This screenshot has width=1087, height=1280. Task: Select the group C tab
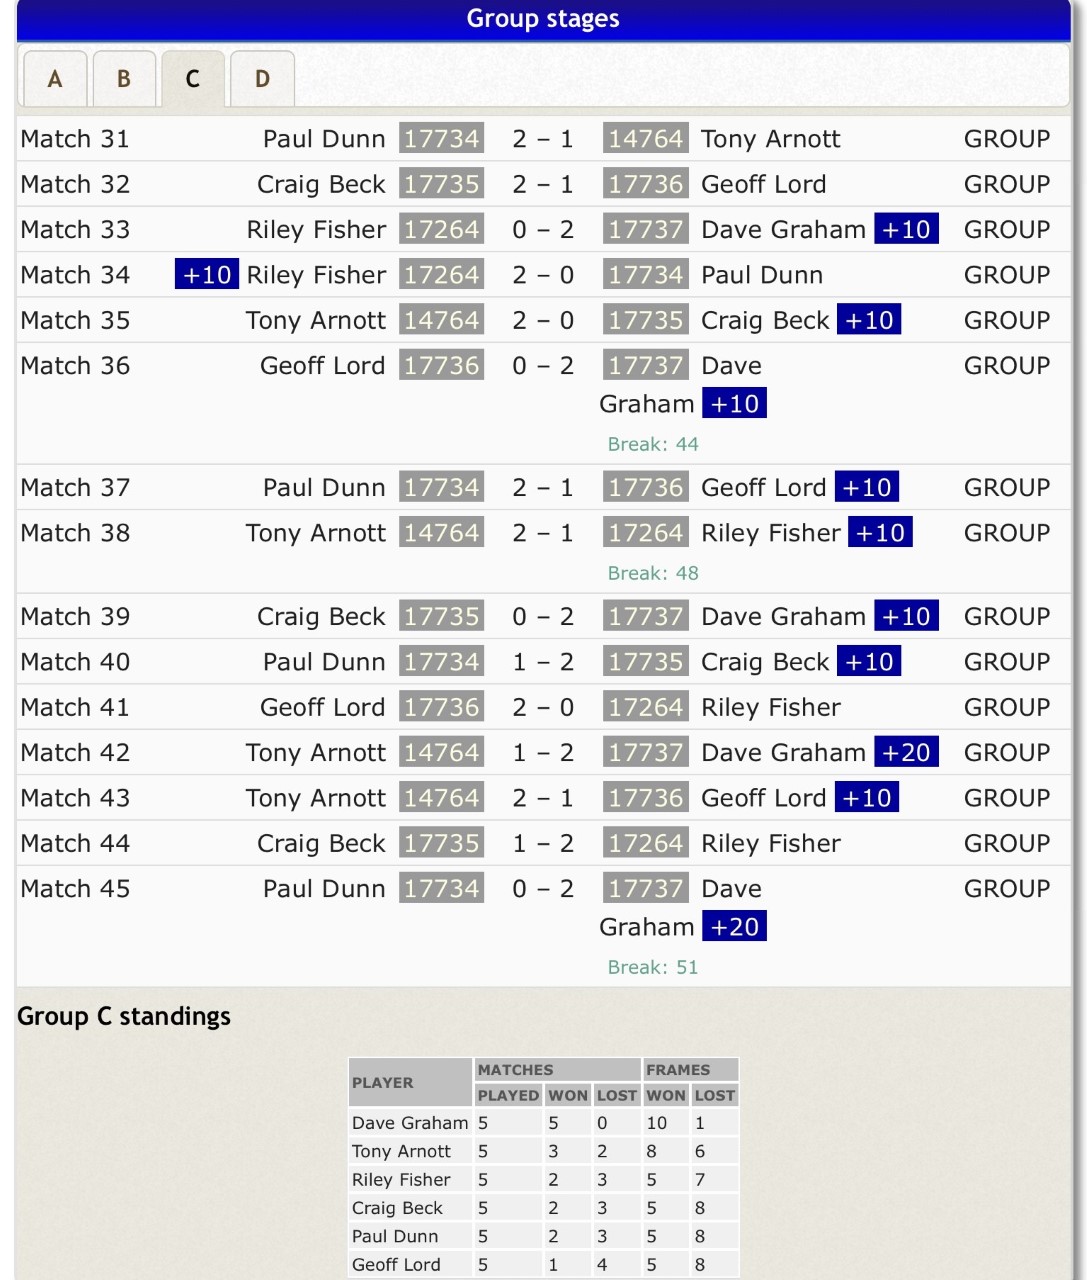point(192,79)
